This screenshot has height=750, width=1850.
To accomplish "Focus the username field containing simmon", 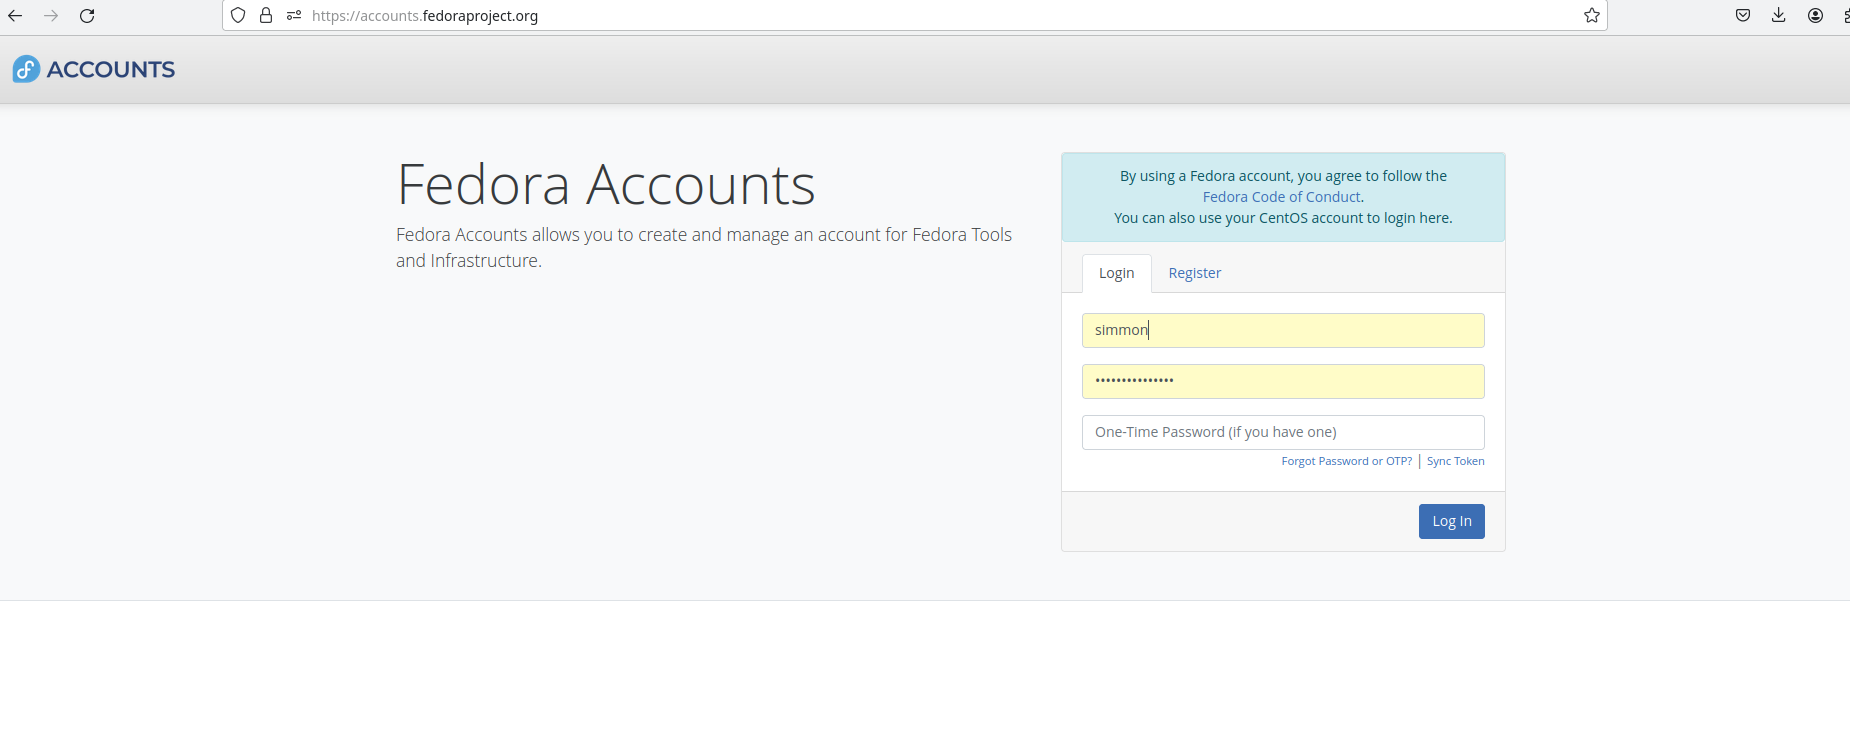I will click(x=1283, y=331).
